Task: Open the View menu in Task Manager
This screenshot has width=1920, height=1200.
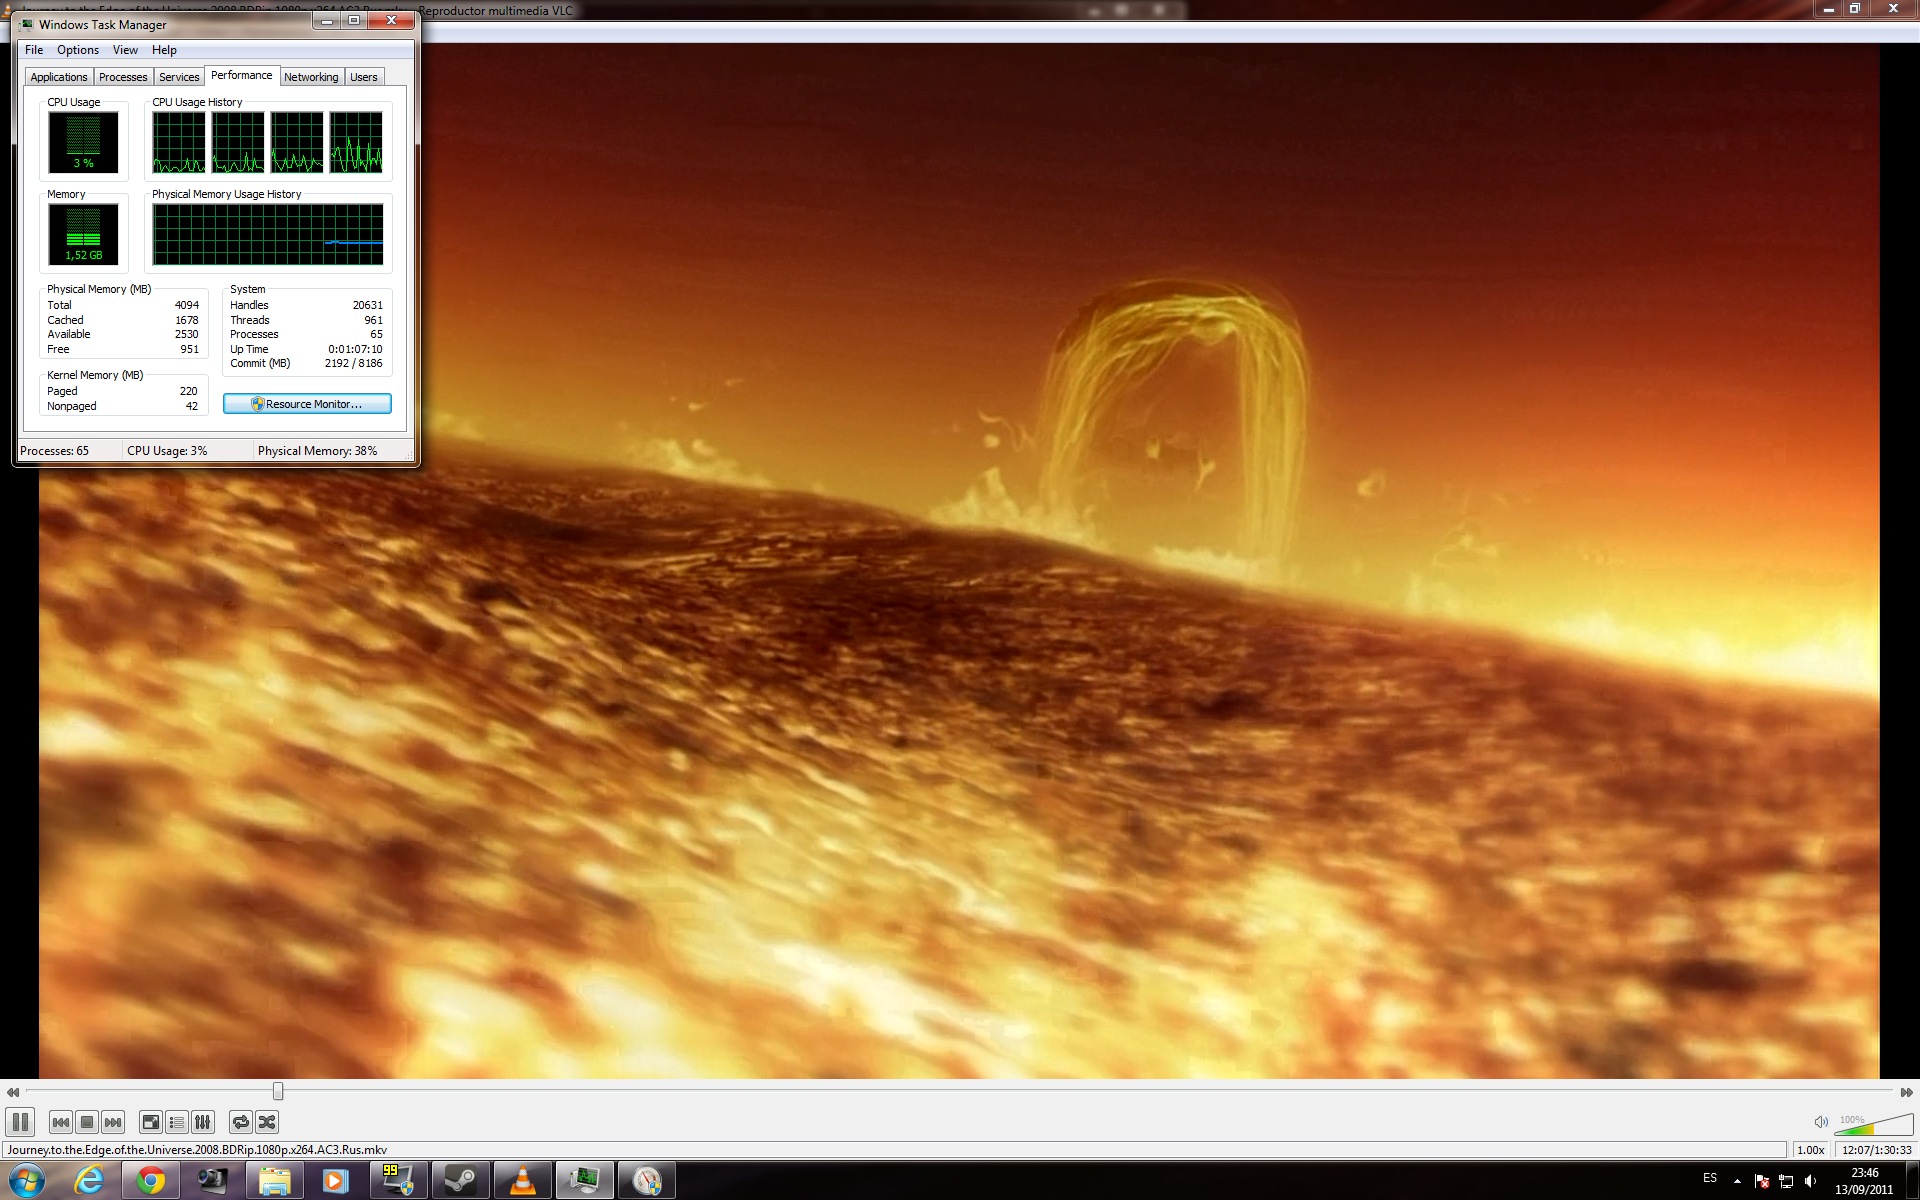Action: (125, 50)
